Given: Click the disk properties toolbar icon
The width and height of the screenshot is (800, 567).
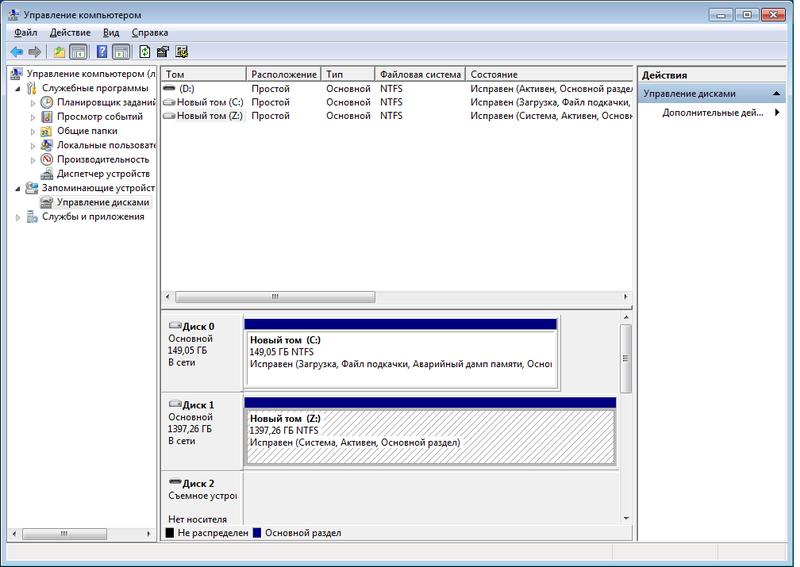Looking at the screenshot, I should 163,52.
